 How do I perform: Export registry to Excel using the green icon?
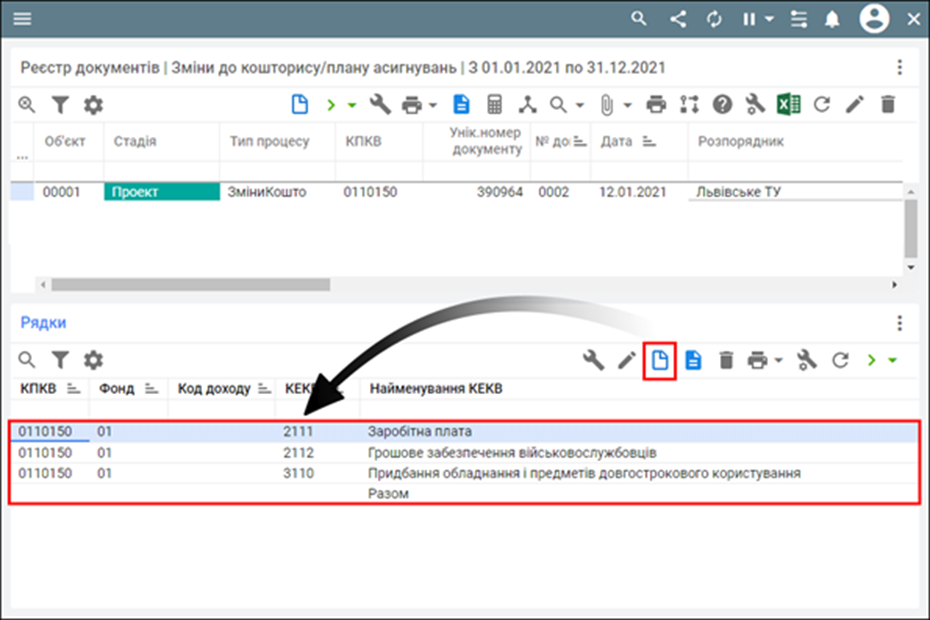pyautogui.click(x=789, y=104)
